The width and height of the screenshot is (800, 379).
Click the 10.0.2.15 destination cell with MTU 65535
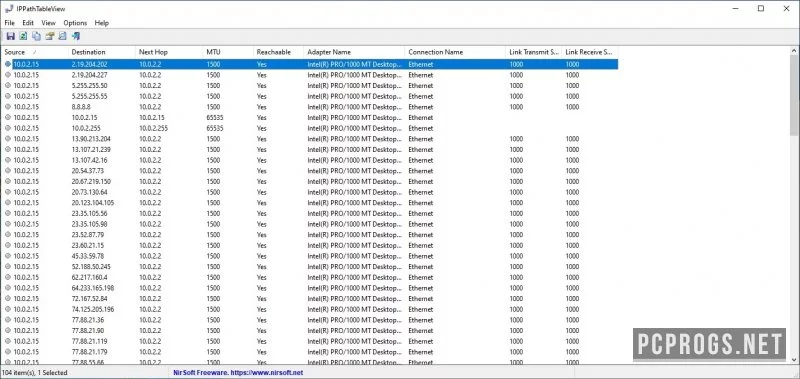click(84, 117)
